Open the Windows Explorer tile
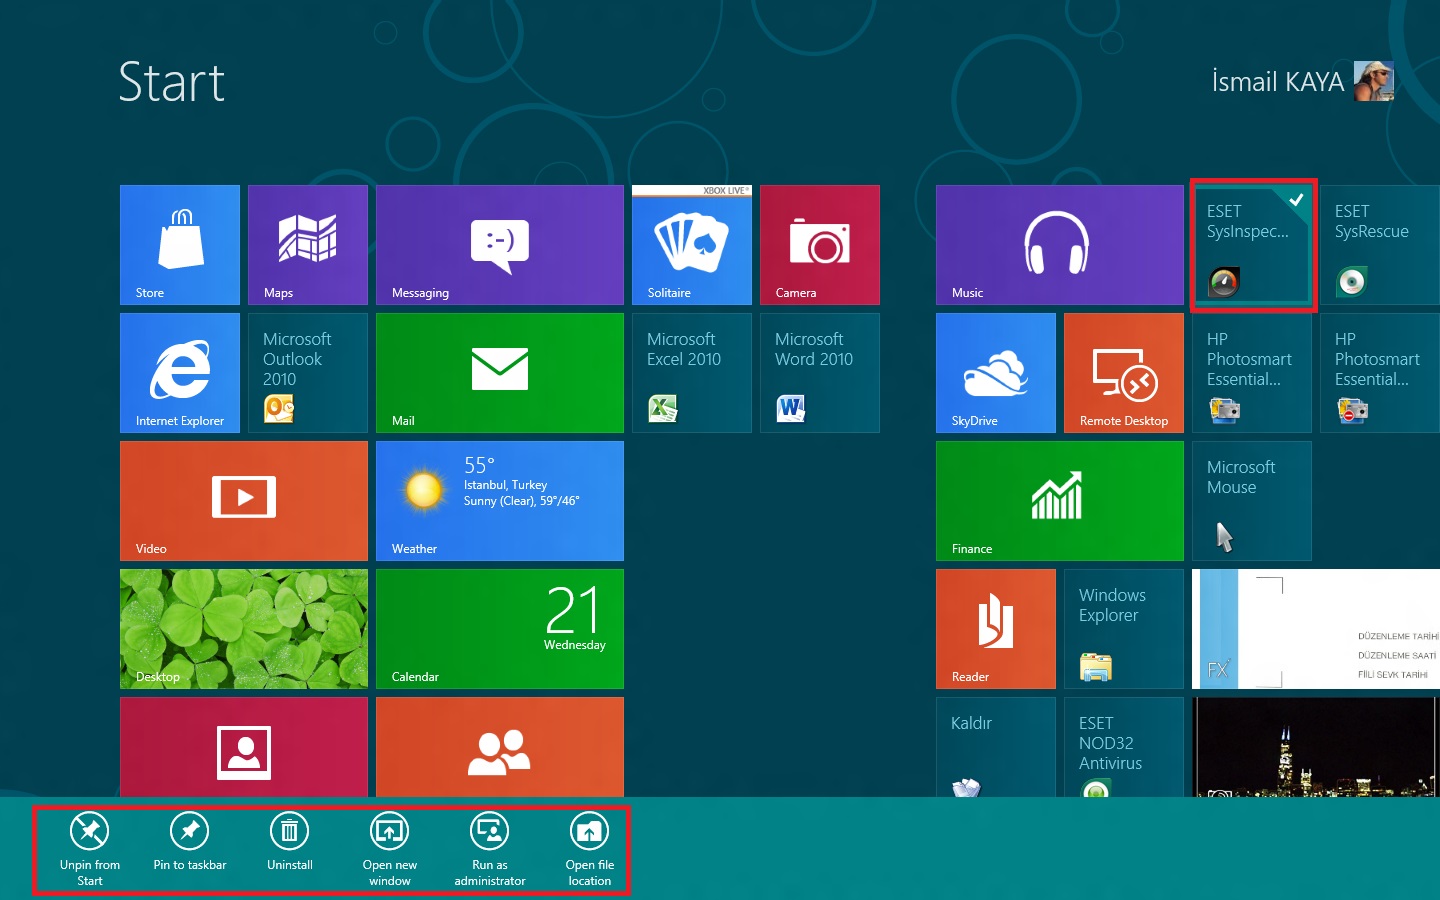 [1124, 629]
